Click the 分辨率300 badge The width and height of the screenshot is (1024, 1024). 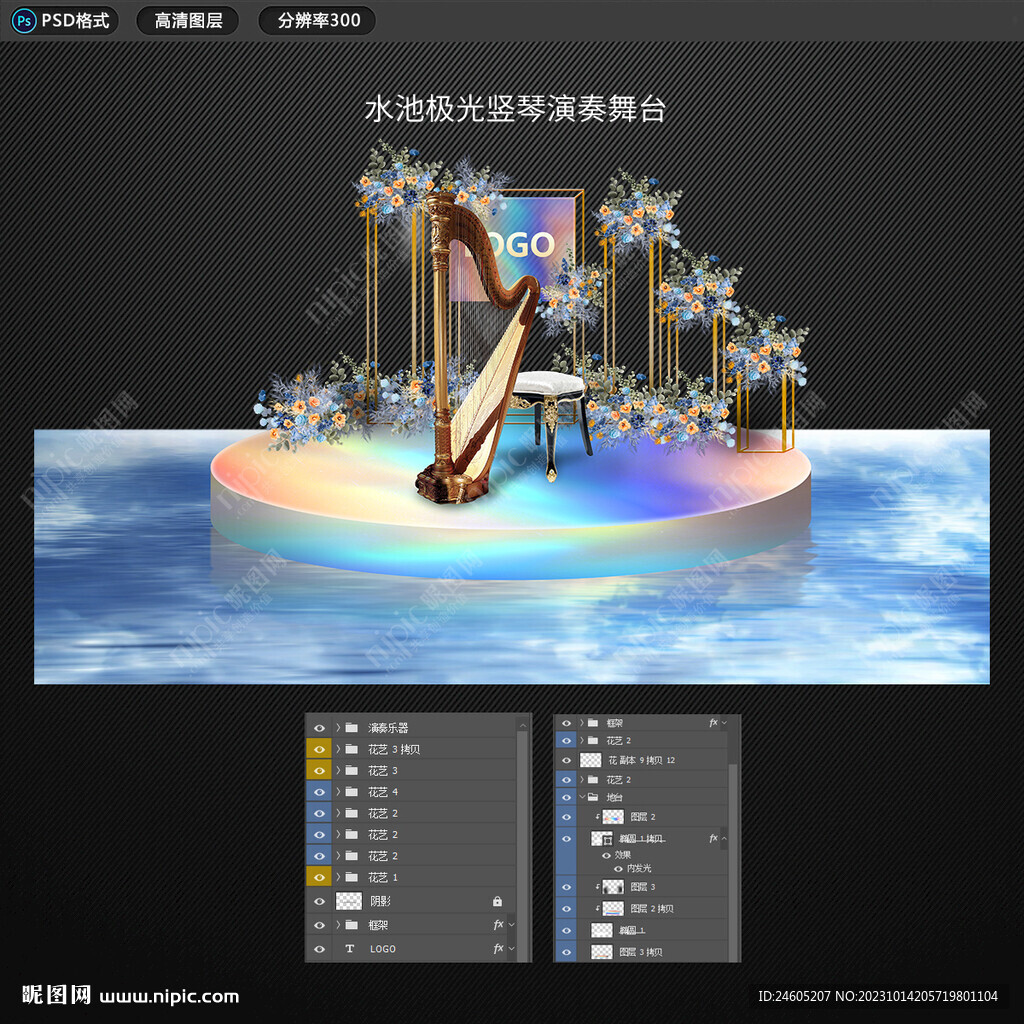(x=317, y=21)
